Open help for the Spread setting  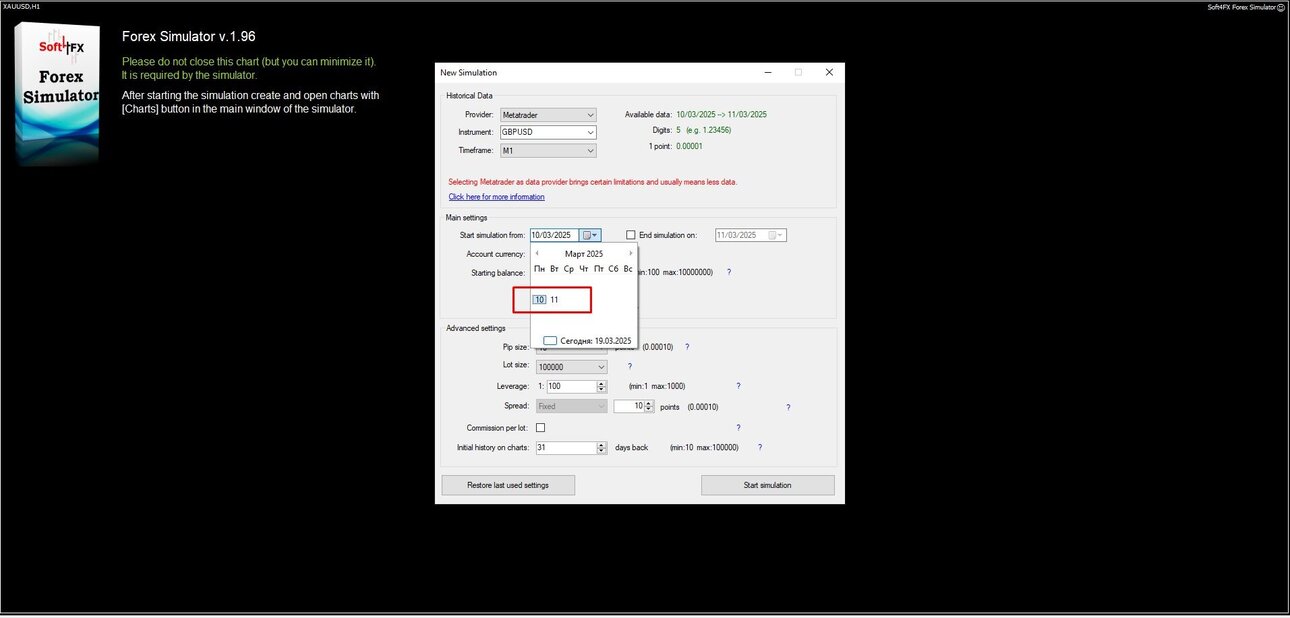pyautogui.click(x=788, y=407)
